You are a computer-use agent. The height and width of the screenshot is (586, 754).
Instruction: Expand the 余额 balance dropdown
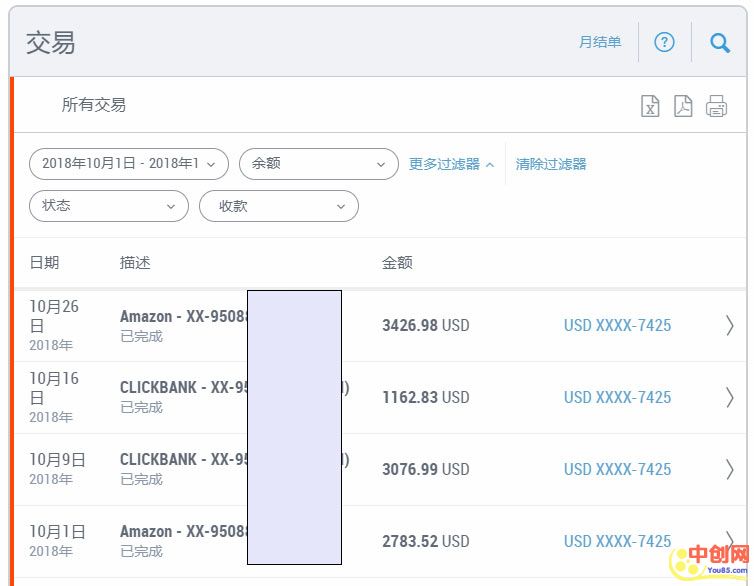[x=318, y=164]
